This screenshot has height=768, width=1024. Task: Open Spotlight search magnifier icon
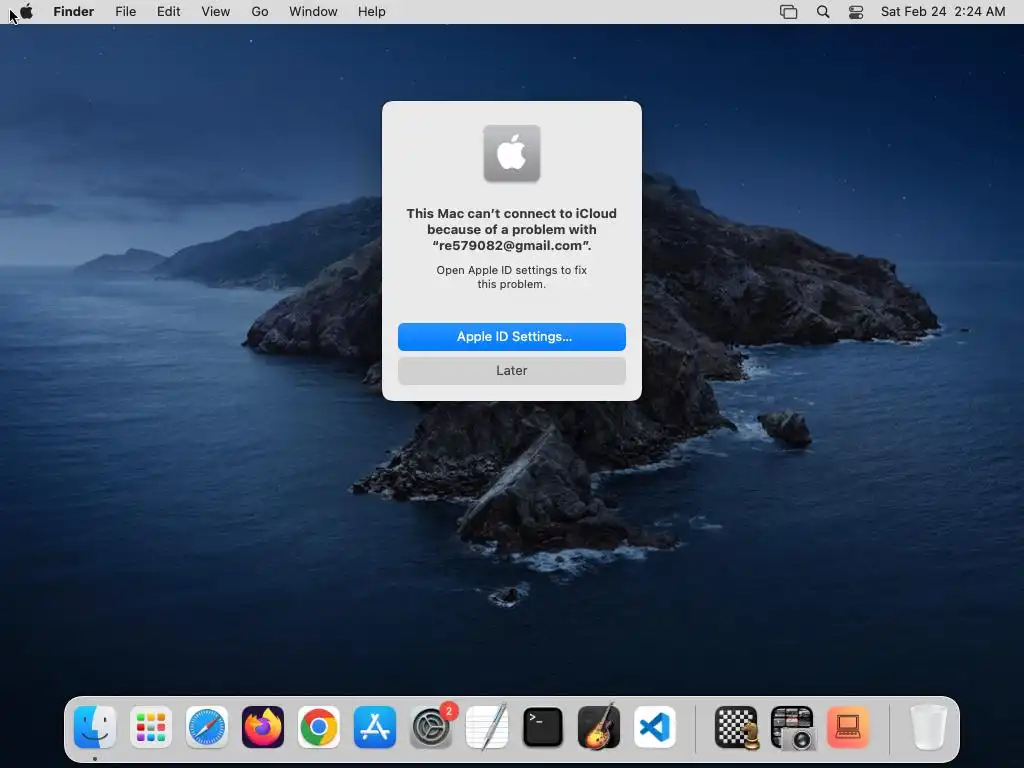coord(823,12)
